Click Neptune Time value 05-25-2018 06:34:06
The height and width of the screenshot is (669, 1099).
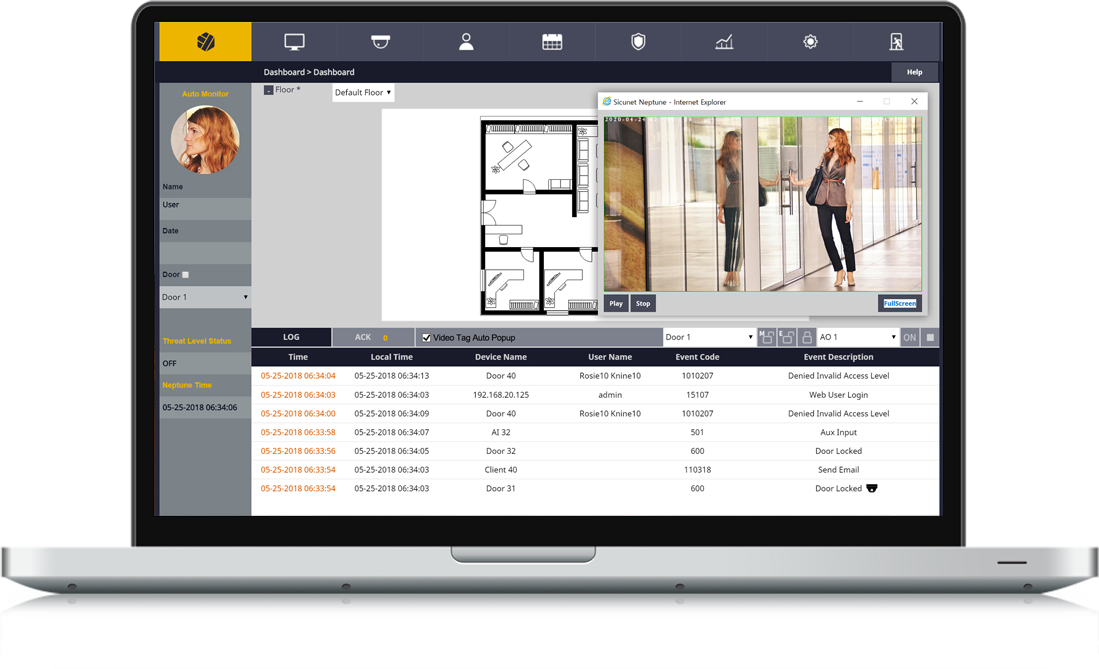coord(200,407)
